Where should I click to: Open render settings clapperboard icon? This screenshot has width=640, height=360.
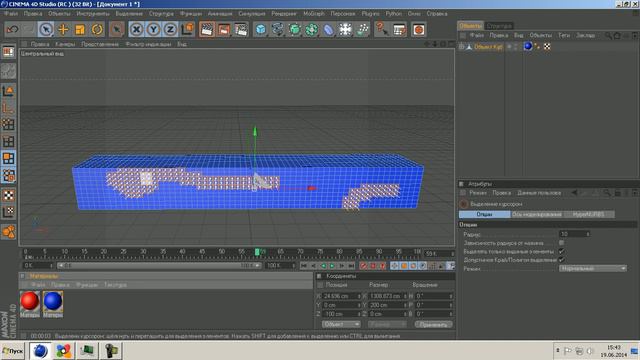pos(241,29)
